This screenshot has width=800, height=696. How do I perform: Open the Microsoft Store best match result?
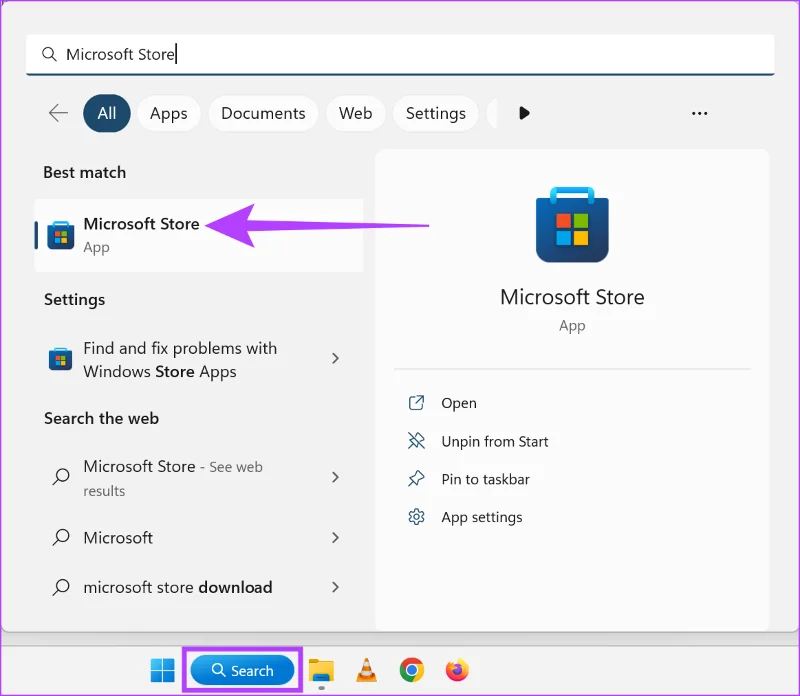coord(199,235)
